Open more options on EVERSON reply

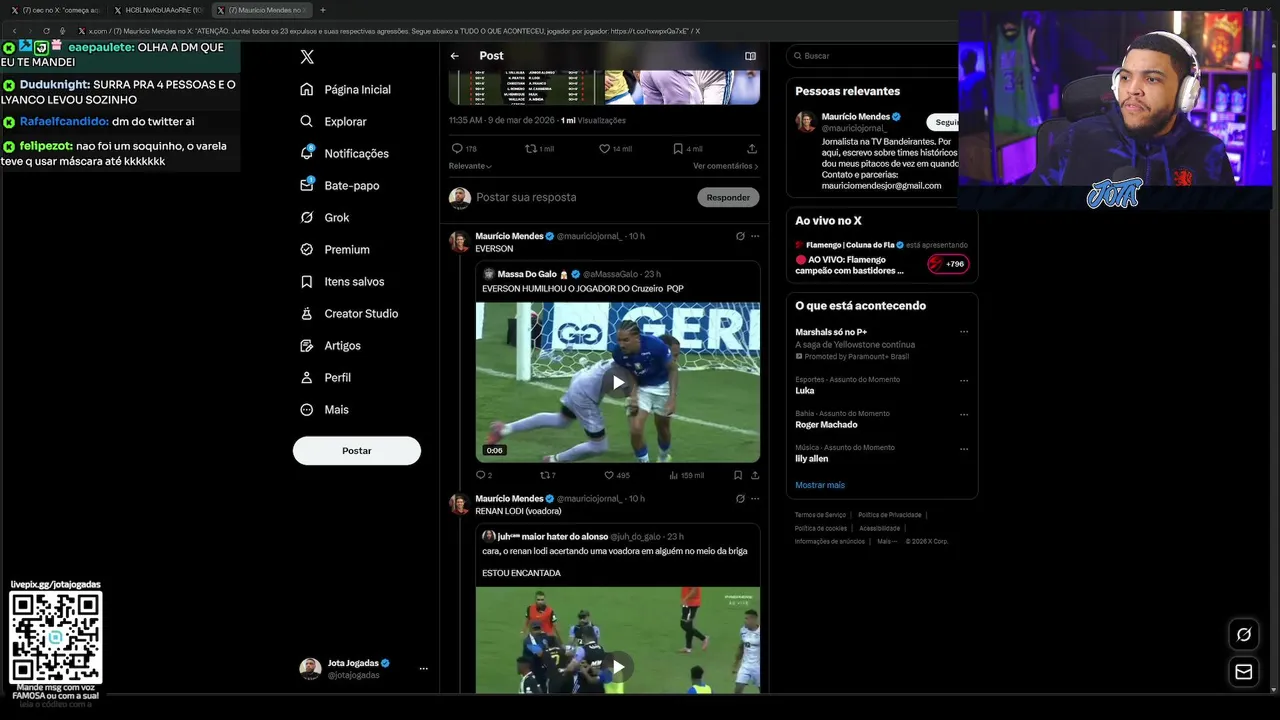coord(755,236)
